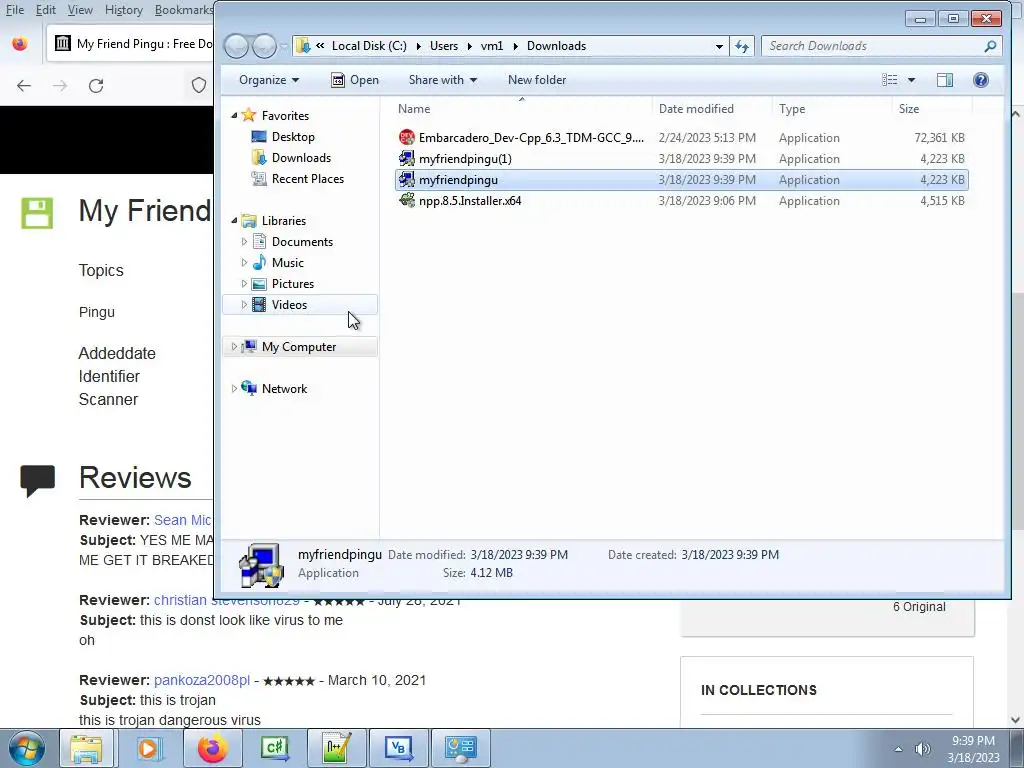Click the Explorer forward navigation arrow
This screenshot has height=768, width=1024.
(264, 46)
